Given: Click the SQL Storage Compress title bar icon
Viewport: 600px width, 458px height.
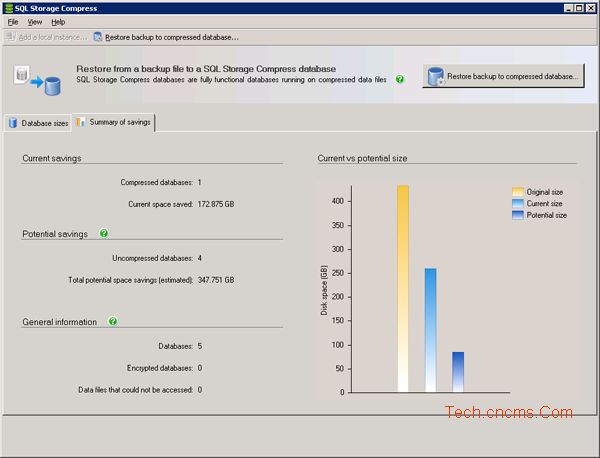Looking at the screenshot, I should 9,8.
